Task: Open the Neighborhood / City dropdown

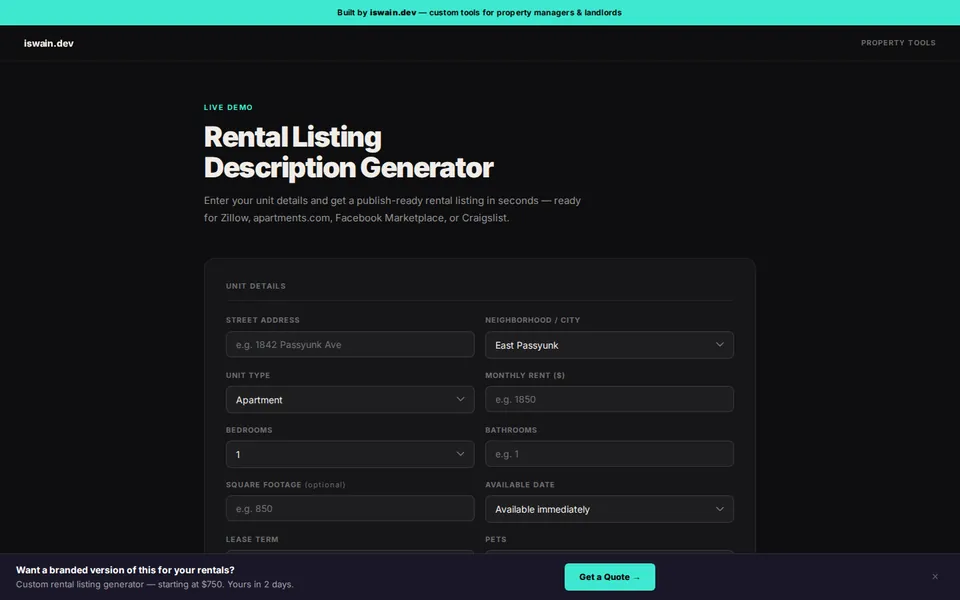Action: pyautogui.click(x=609, y=345)
